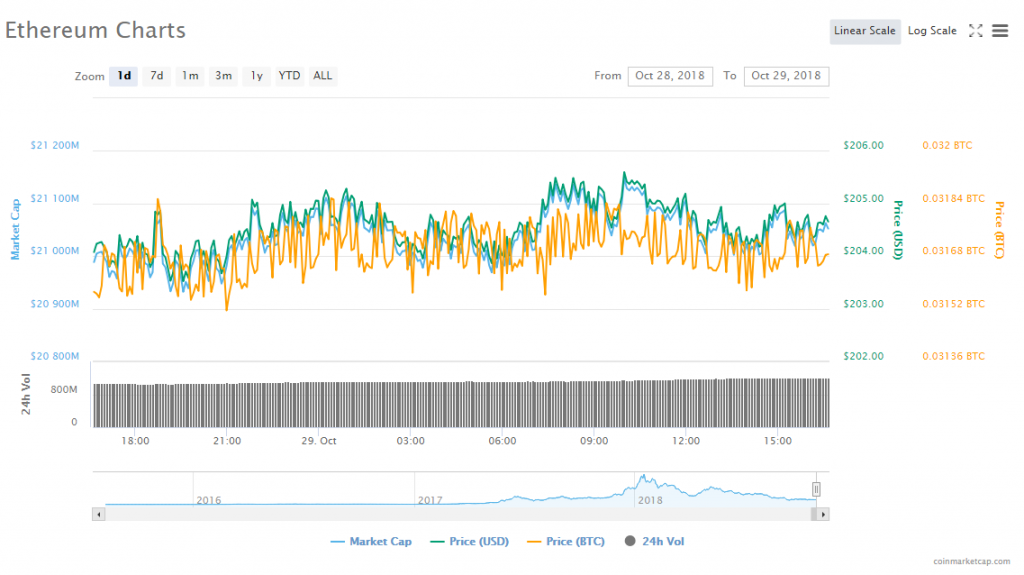Click the fullscreen expand icon
This screenshot has height=575, width=1024.
point(976,31)
